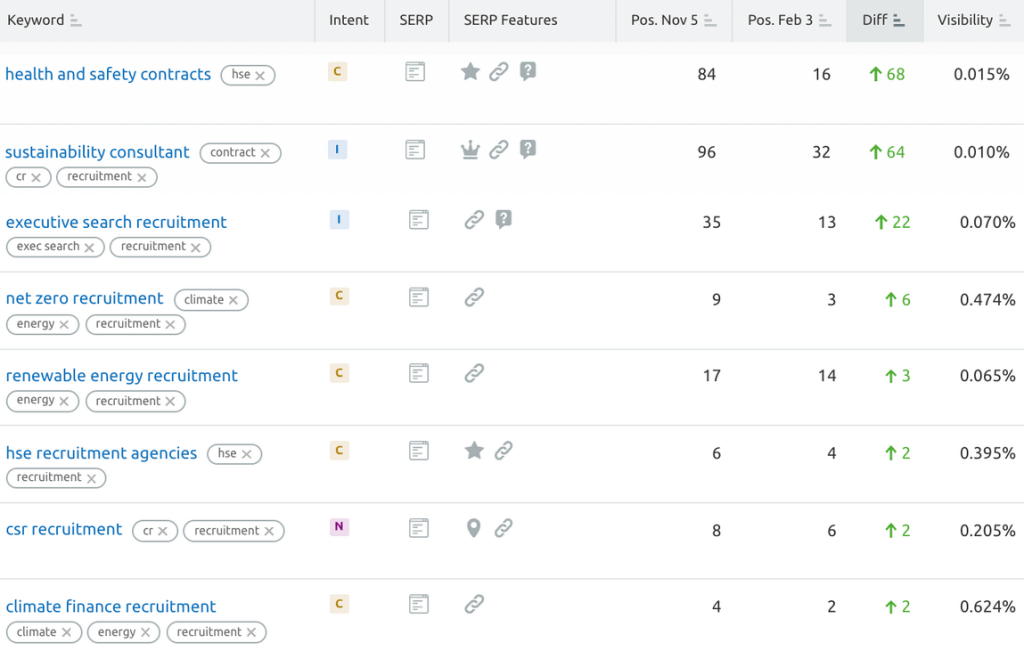Click Commercial intent badge for hse recruitment agencies

click(339, 451)
